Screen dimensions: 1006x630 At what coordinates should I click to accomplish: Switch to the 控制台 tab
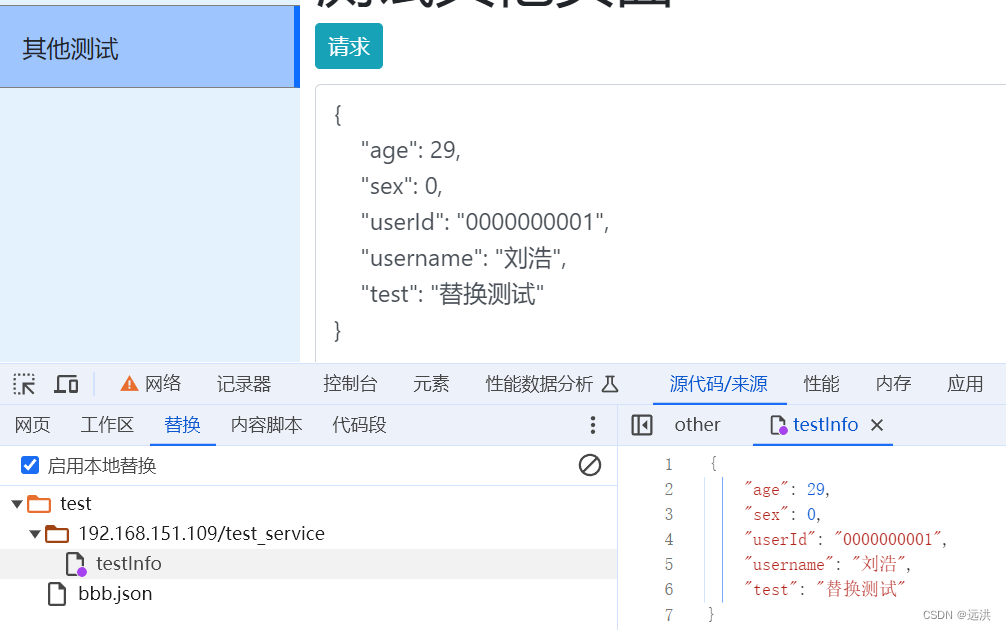(350, 384)
